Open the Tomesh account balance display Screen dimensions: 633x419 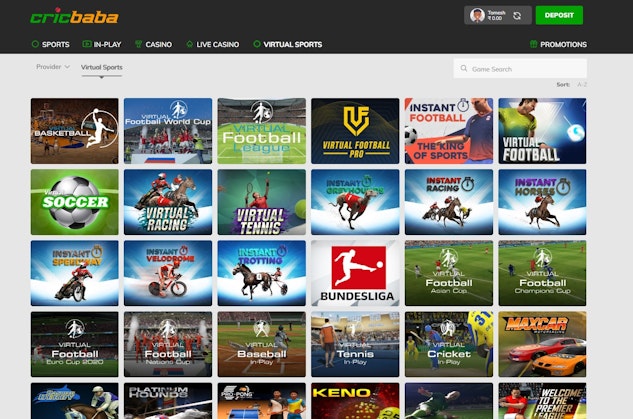[x=497, y=15]
